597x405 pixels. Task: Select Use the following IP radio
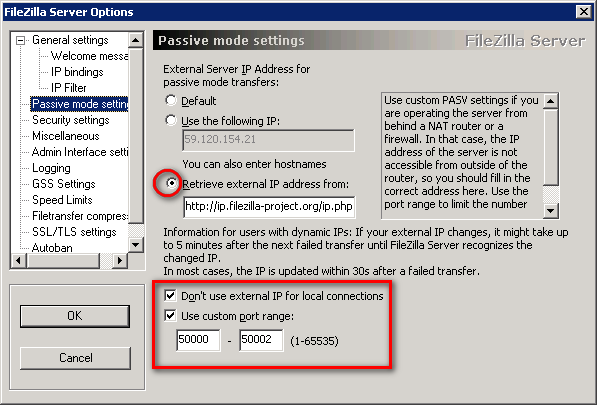coord(171,120)
